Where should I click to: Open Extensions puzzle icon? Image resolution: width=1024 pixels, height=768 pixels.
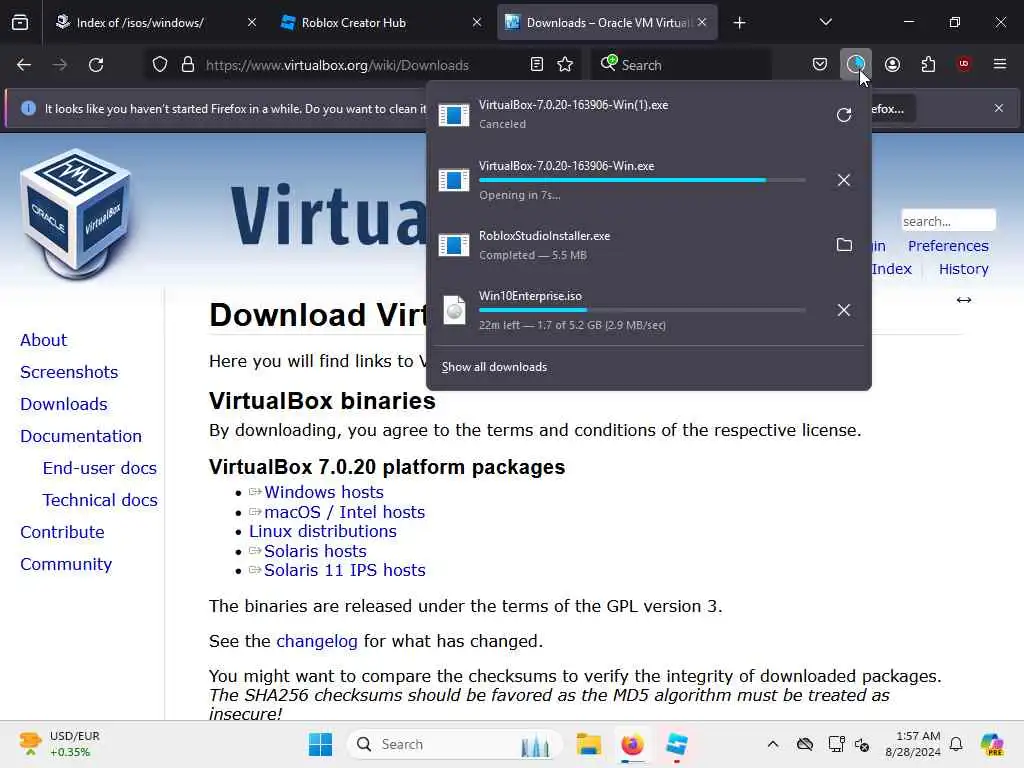tap(928, 65)
